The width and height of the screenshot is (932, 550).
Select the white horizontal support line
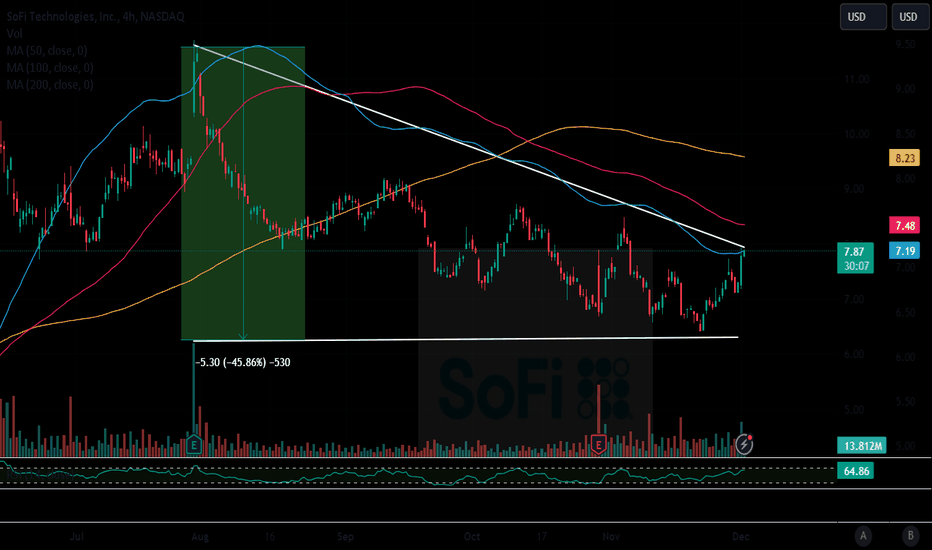466,339
